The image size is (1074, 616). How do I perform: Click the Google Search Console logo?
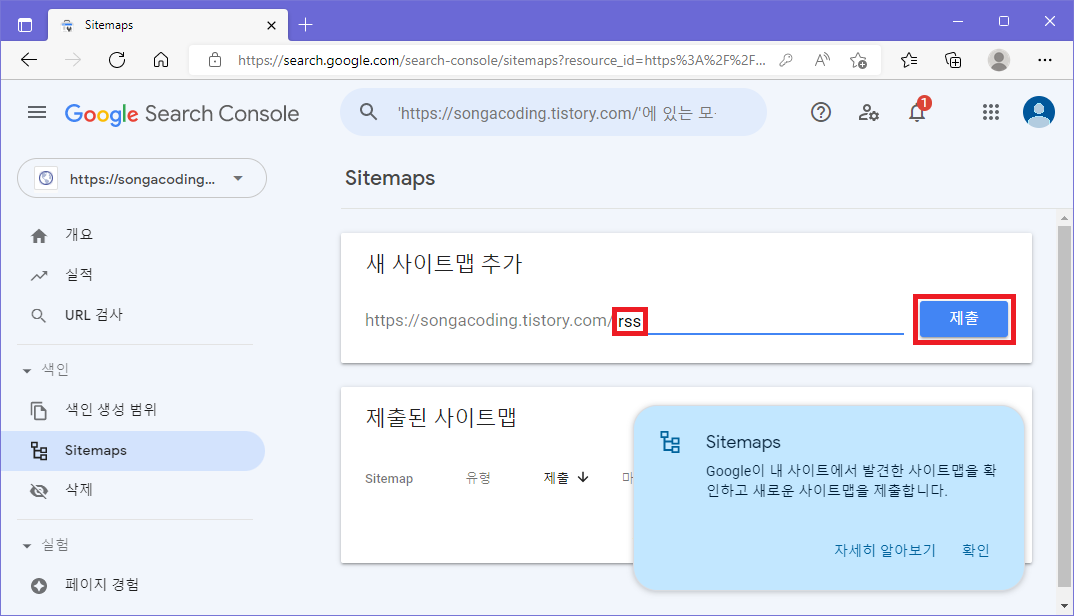pyautogui.click(x=182, y=114)
